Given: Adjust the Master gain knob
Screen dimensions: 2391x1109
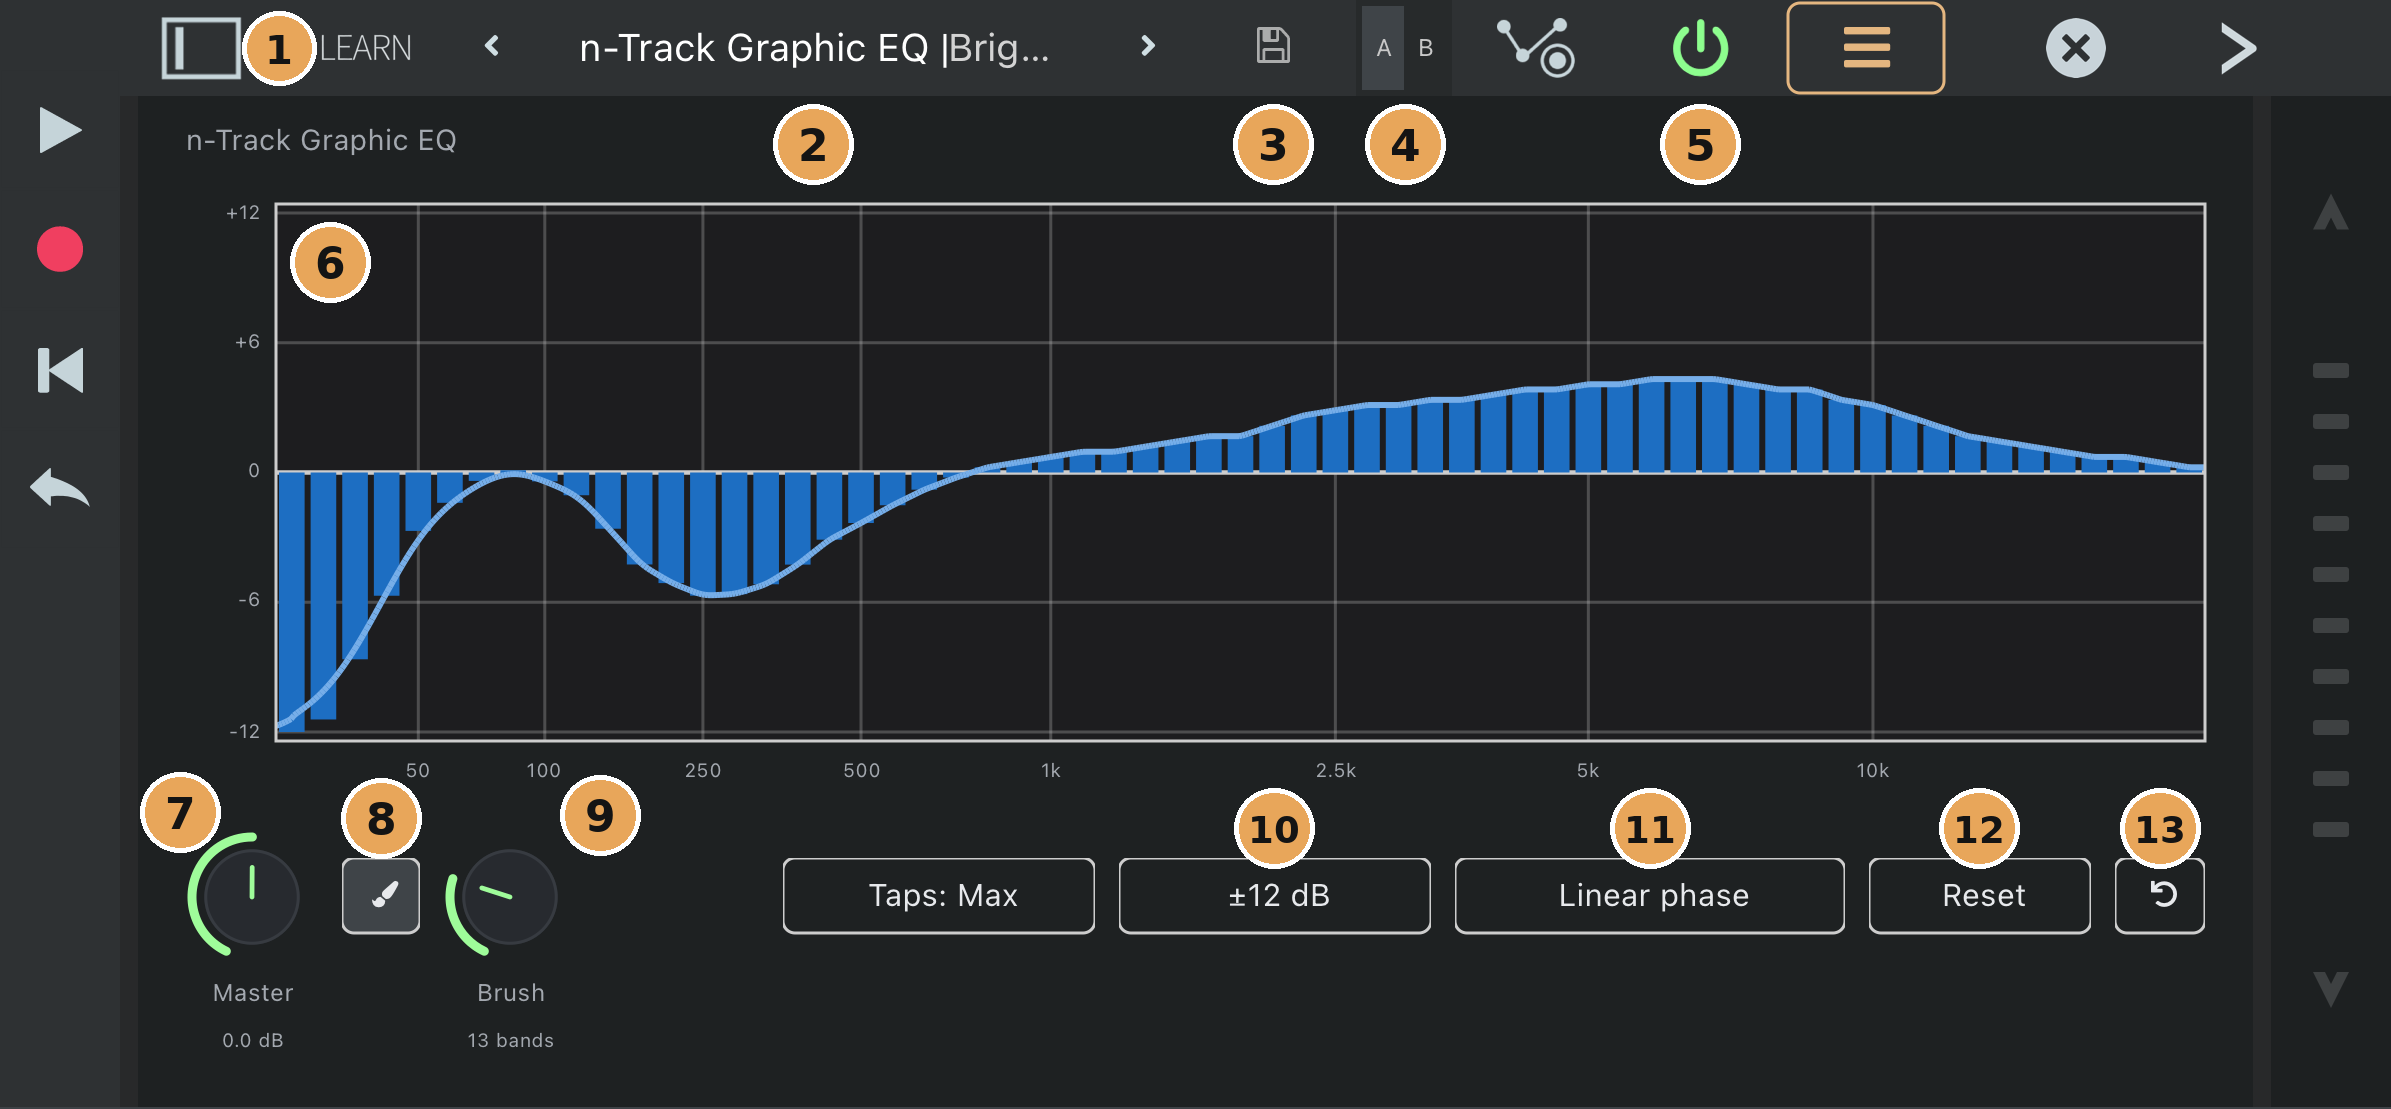Looking at the screenshot, I should [251, 895].
